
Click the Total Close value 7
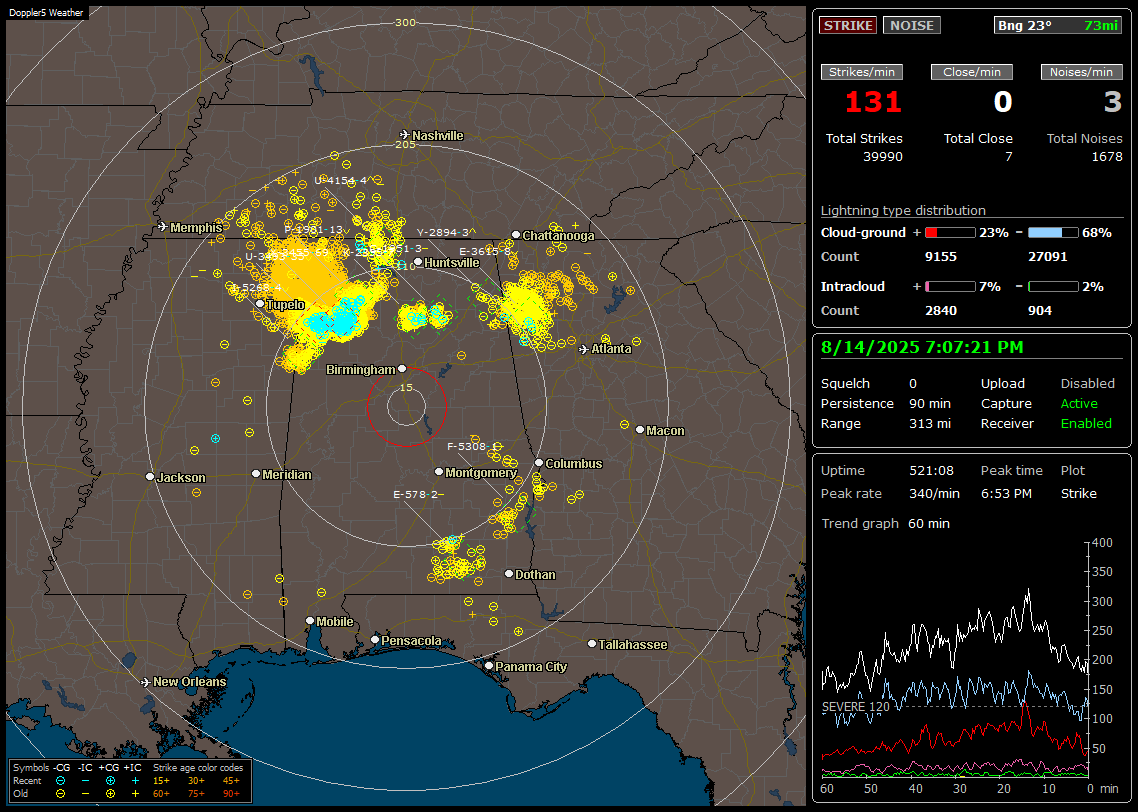(x=1009, y=157)
